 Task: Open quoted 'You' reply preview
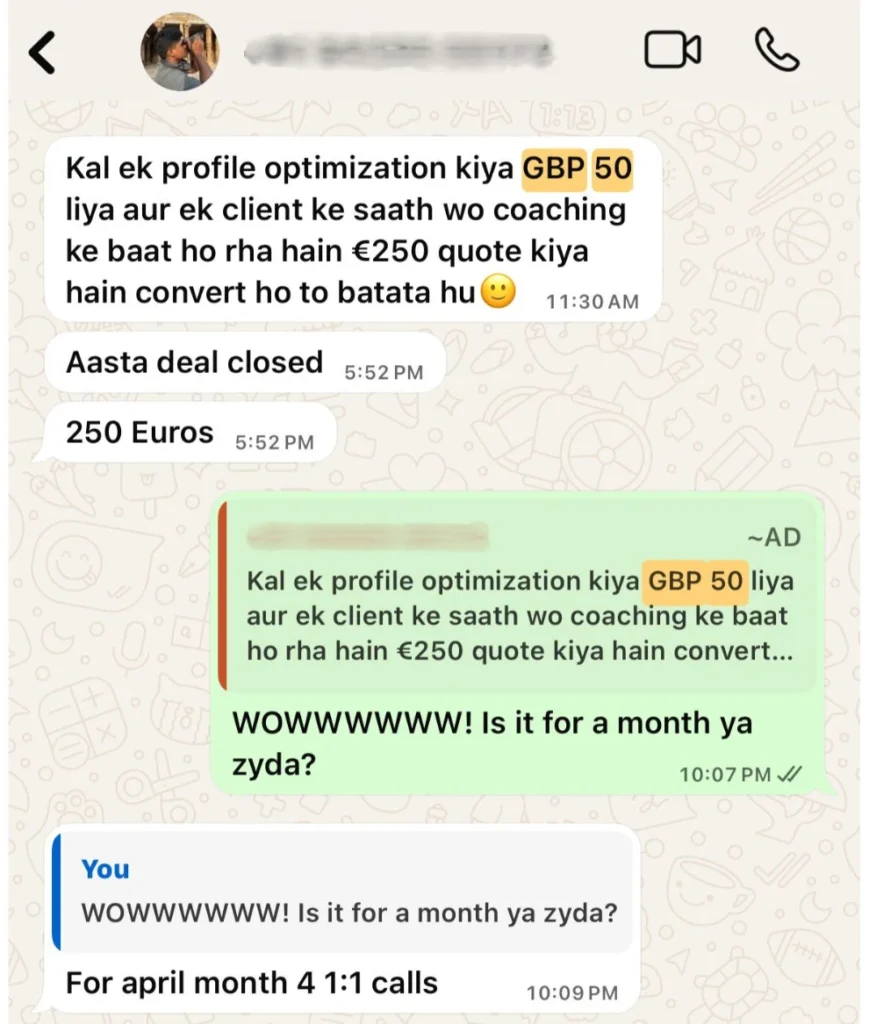click(343, 892)
